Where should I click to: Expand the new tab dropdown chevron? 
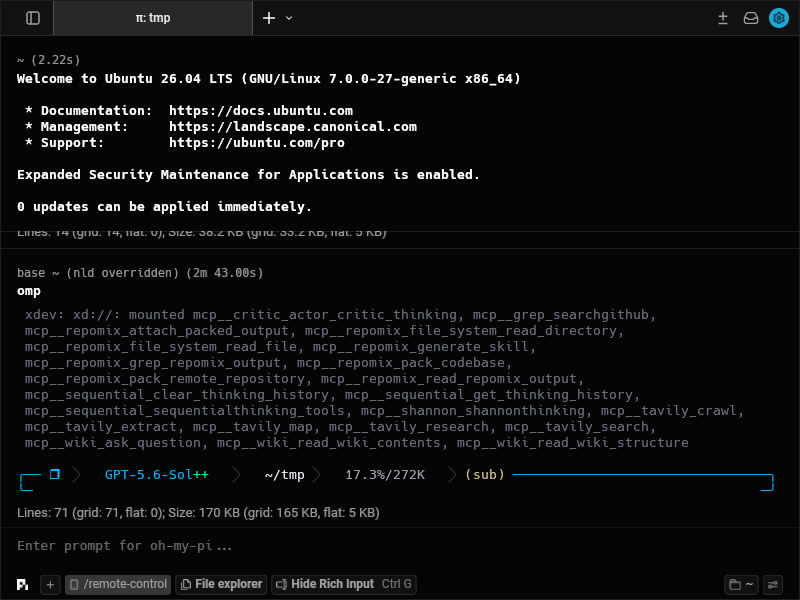point(289,18)
